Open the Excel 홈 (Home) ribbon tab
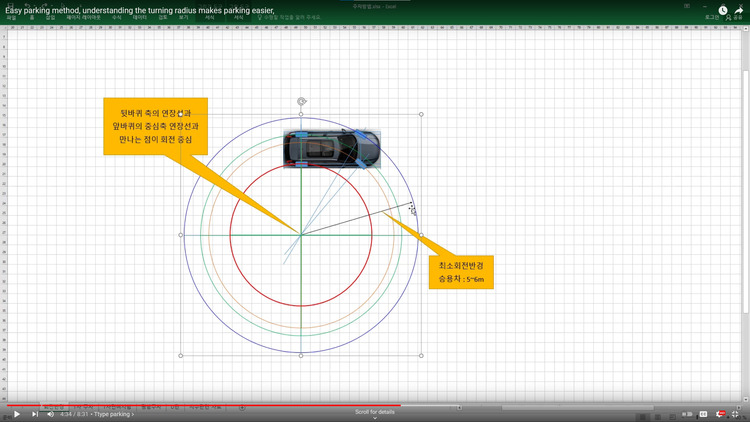 (x=32, y=18)
